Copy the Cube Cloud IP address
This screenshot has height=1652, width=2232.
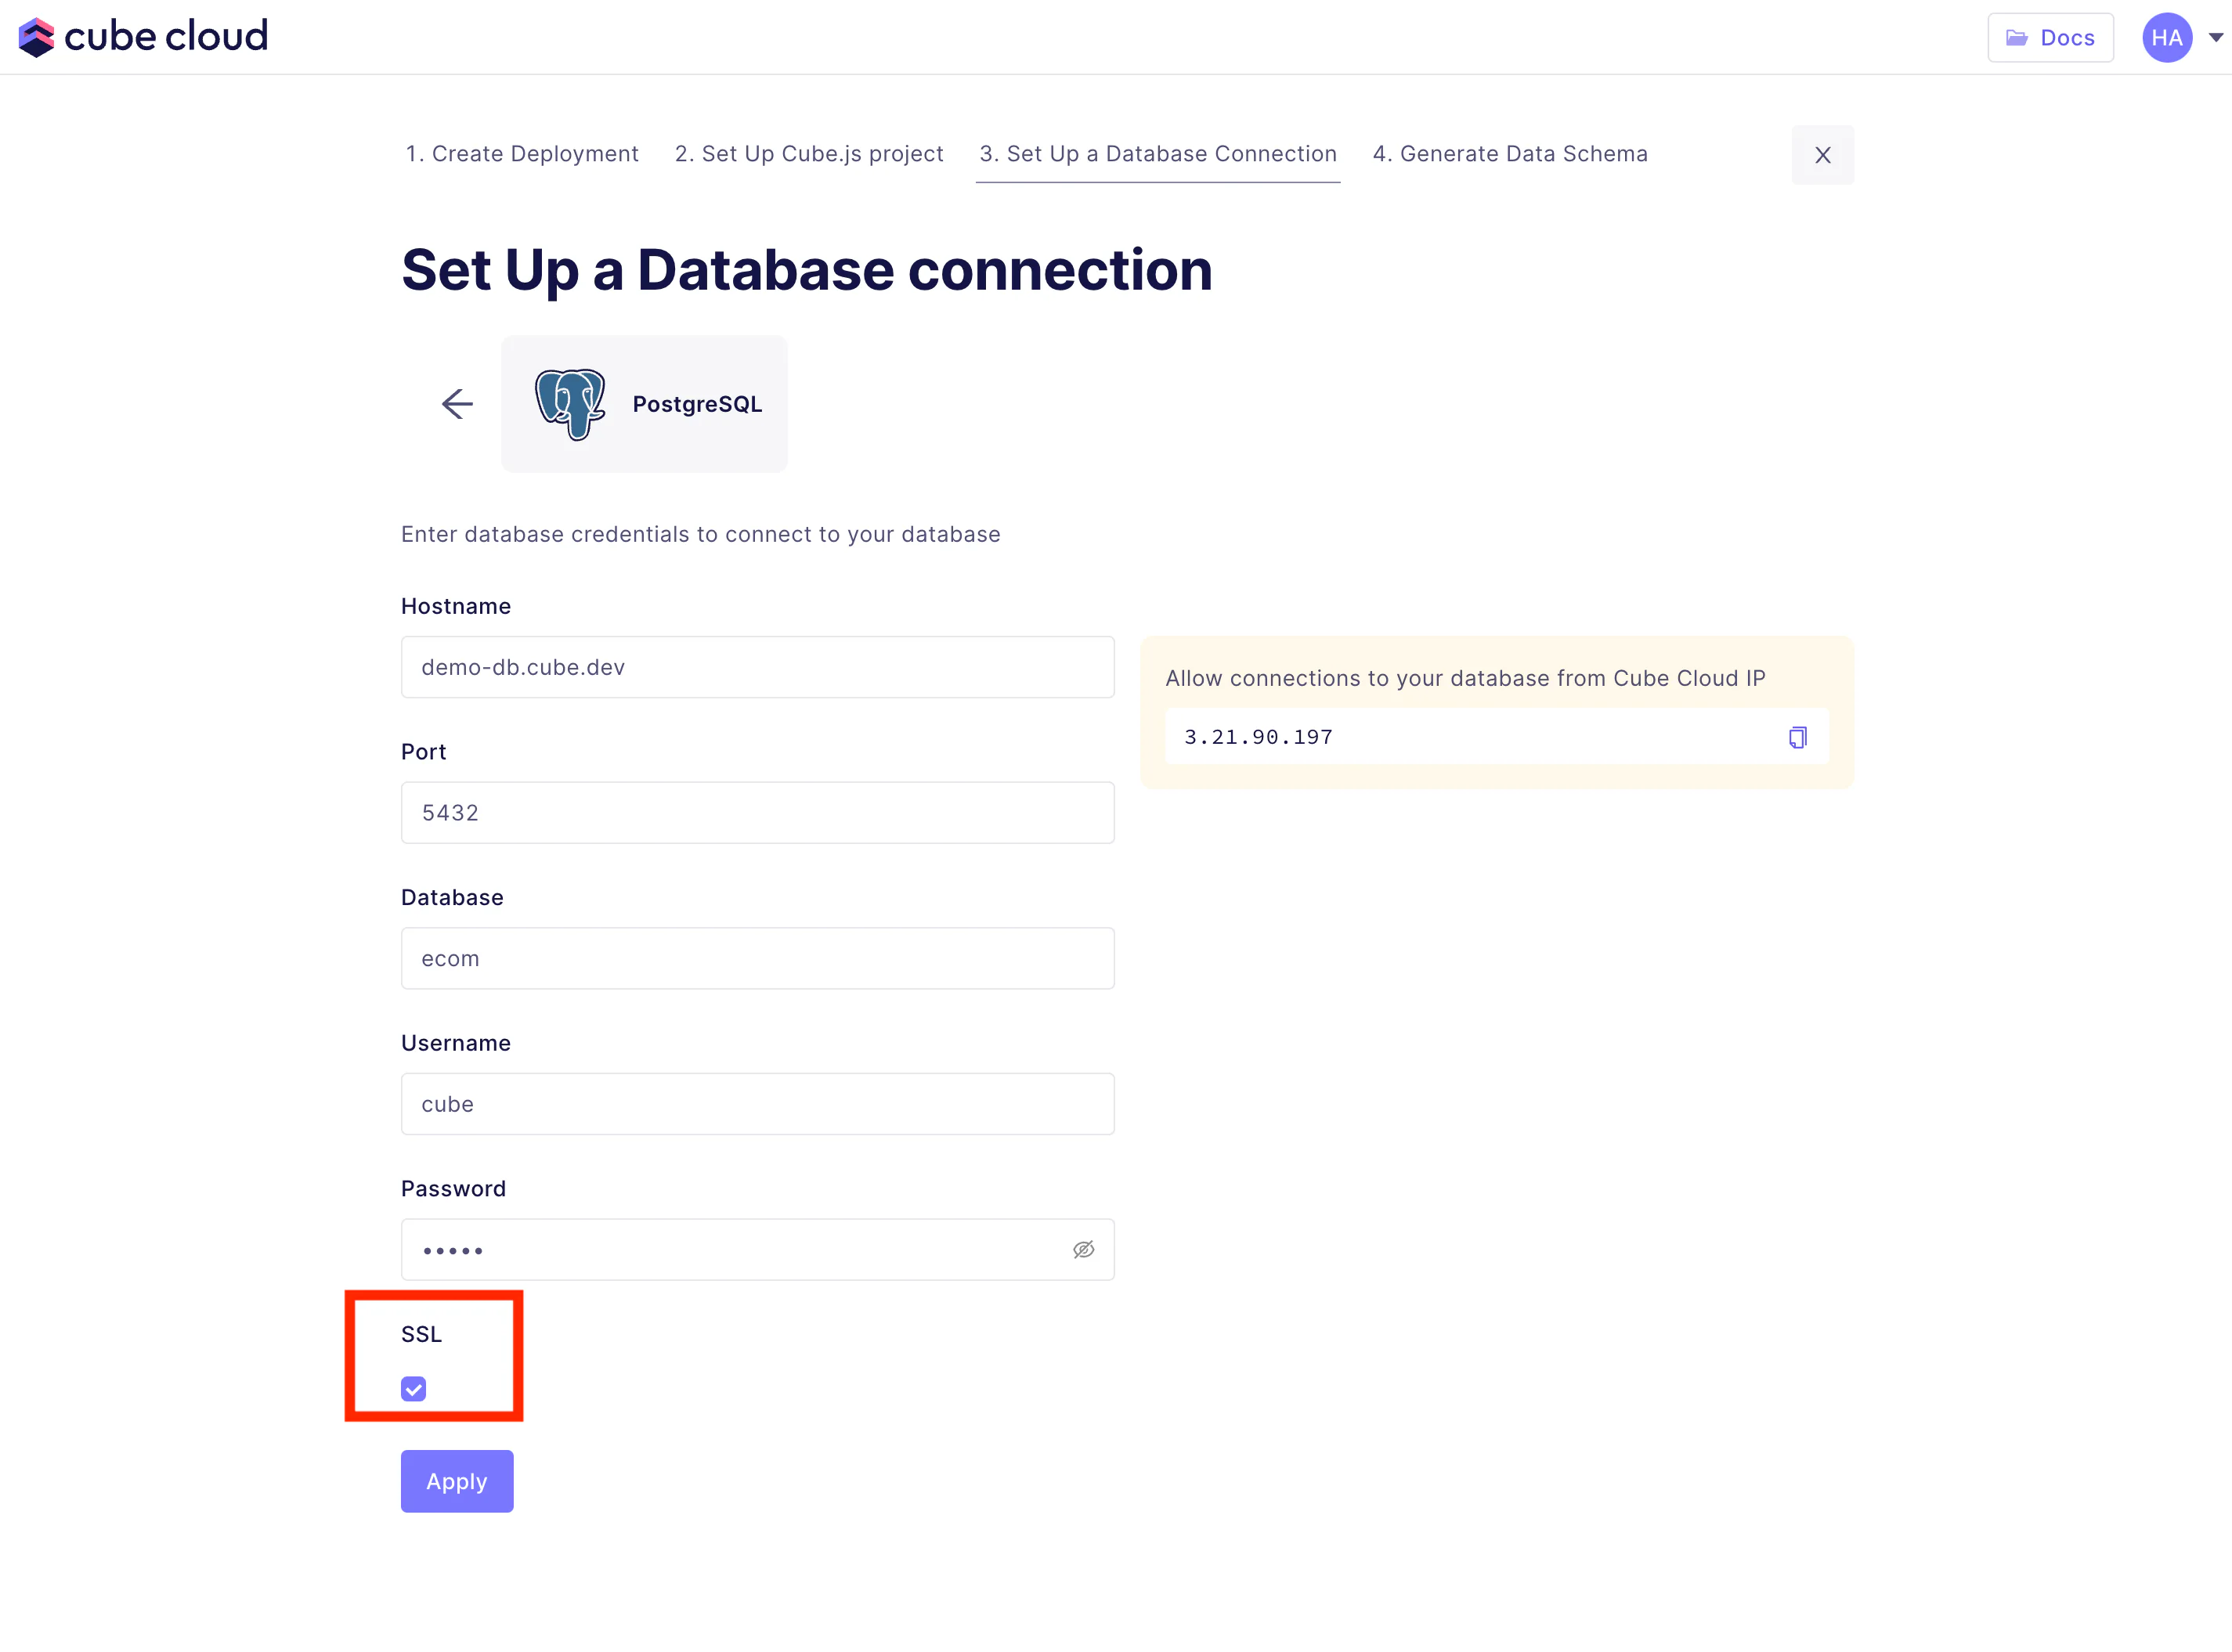point(1797,737)
